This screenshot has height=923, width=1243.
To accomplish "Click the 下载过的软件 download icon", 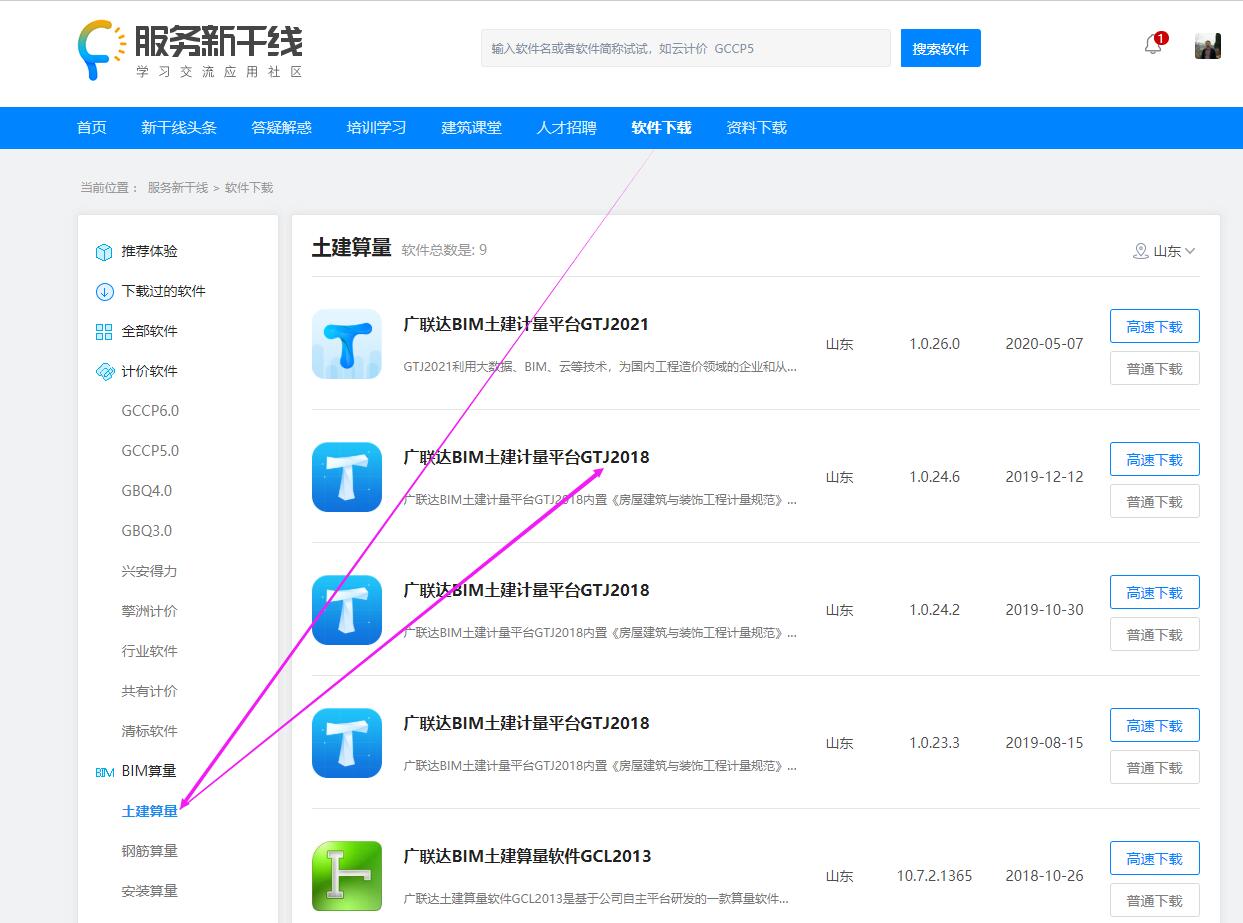I will [x=104, y=292].
